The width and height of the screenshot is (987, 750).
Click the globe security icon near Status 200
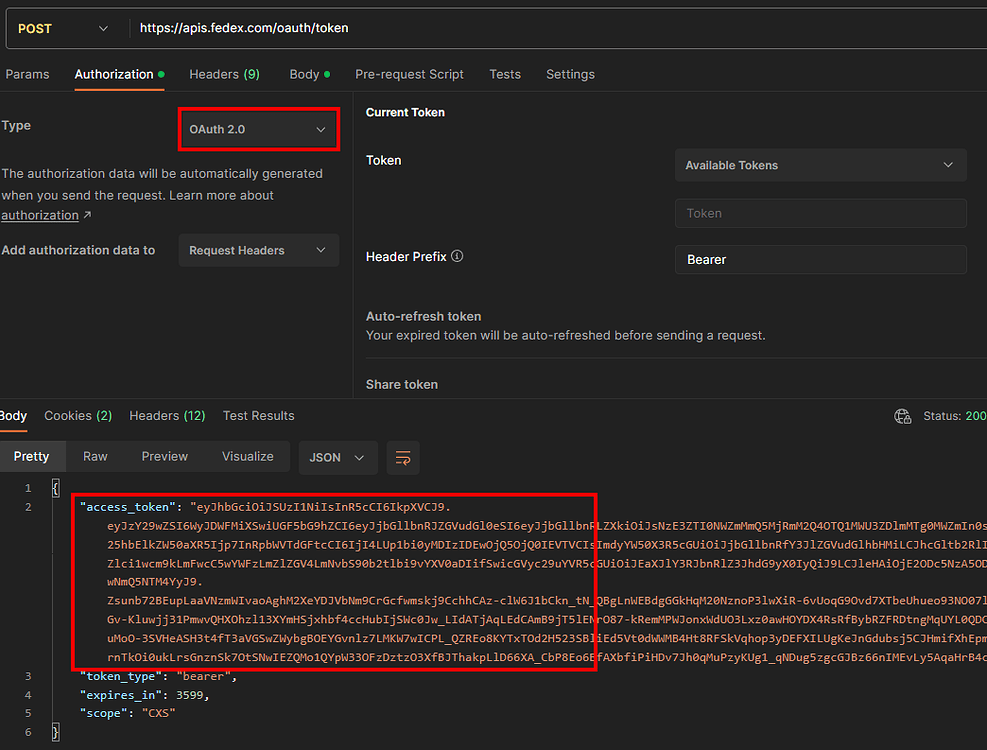point(902,415)
